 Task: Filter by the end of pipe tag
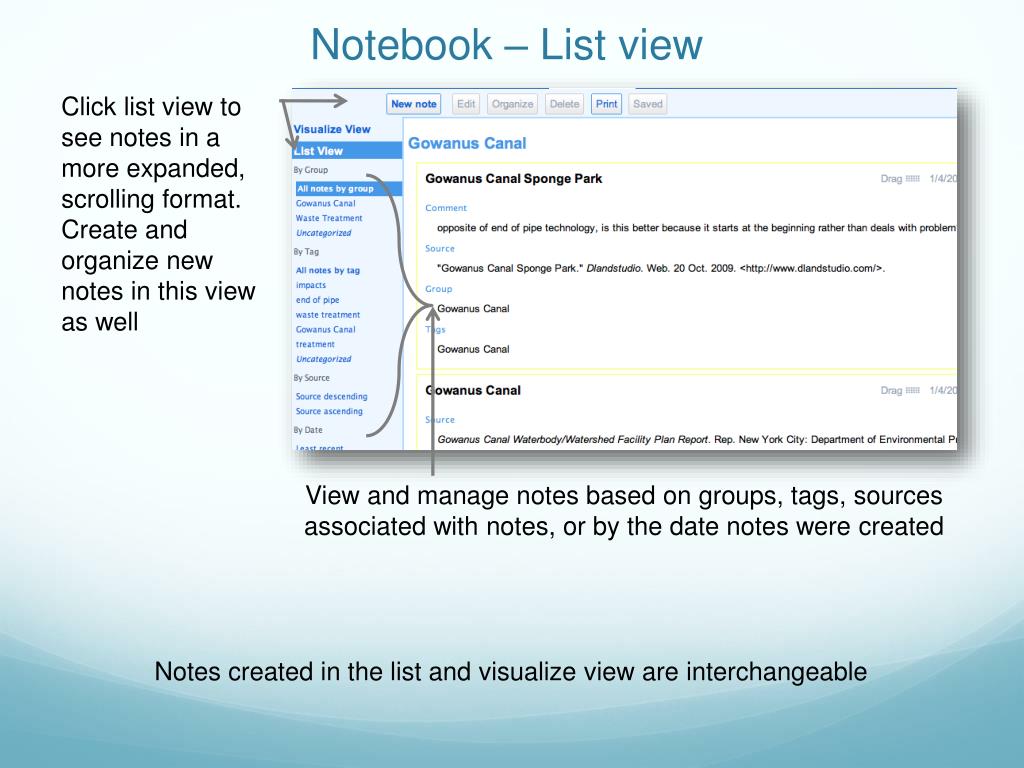tap(317, 300)
